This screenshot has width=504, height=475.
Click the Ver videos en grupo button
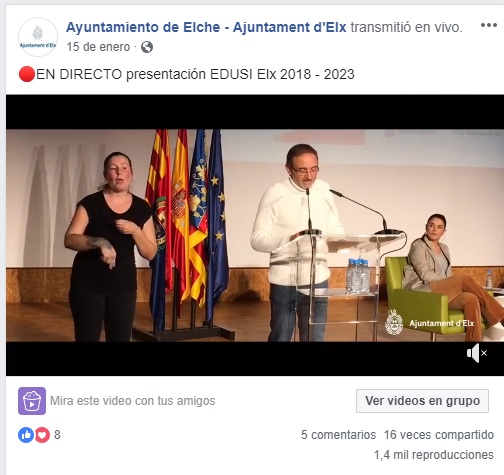pos(422,401)
